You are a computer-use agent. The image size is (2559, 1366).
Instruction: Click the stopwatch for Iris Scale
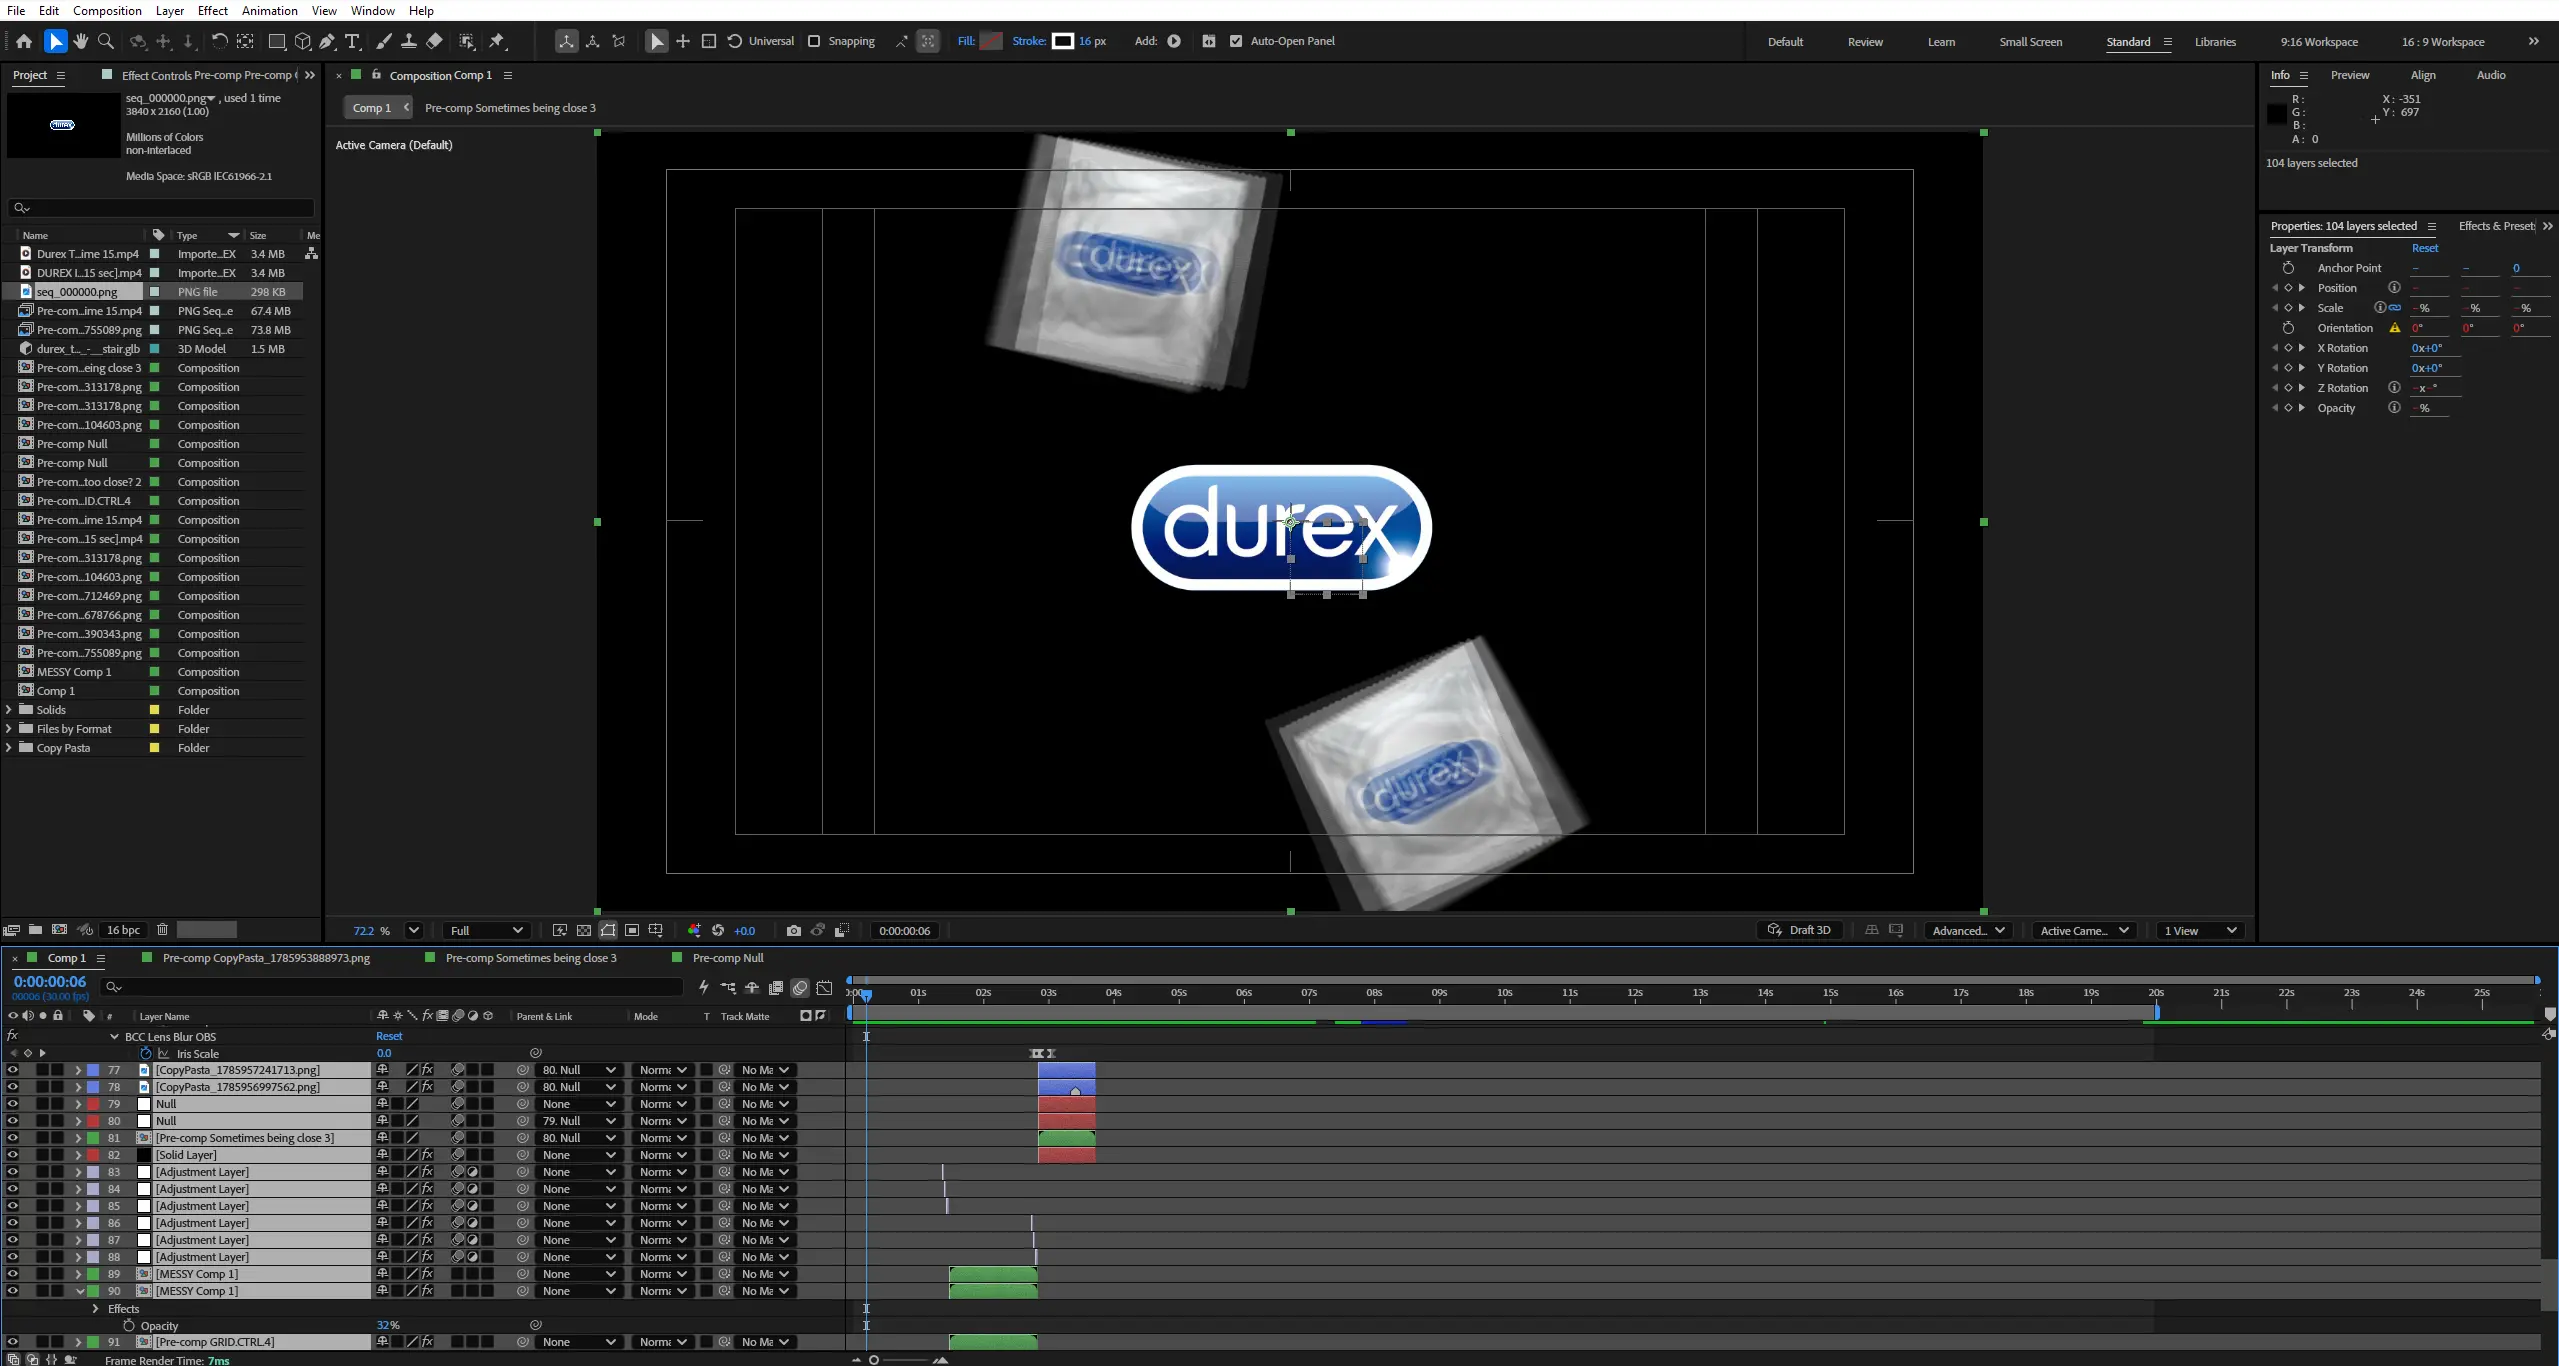pyautogui.click(x=146, y=1053)
